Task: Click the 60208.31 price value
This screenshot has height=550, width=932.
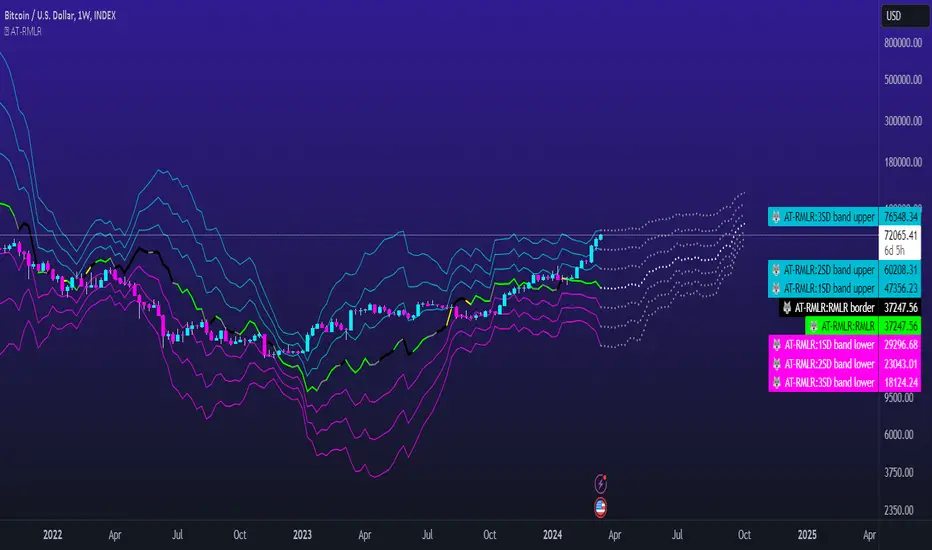Action: coord(900,270)
